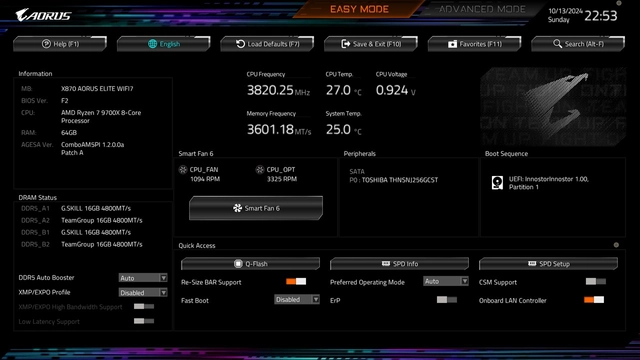Click the Save & Exit arrow icon
The image size is (640, 360).
[345, 44]
